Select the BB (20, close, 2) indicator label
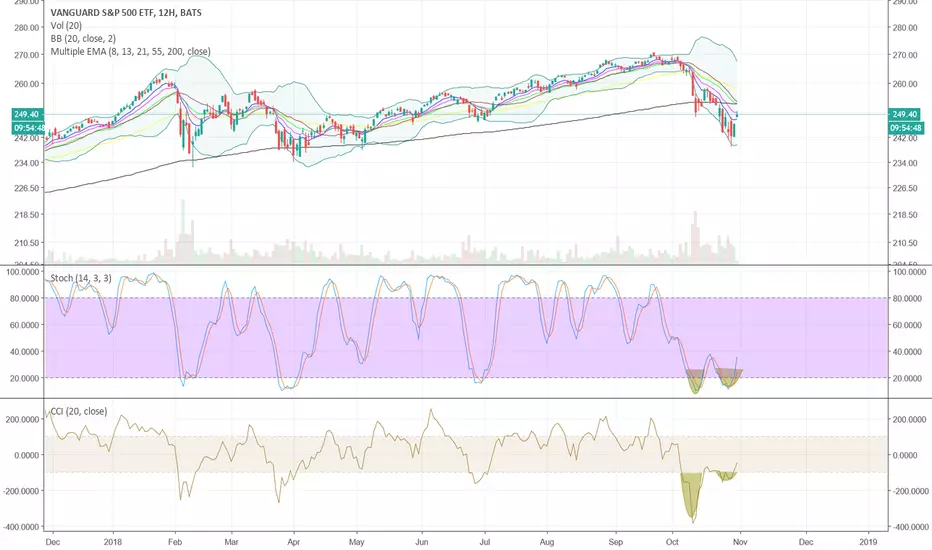This screenshot has height=550, width=932. (83, 39)
